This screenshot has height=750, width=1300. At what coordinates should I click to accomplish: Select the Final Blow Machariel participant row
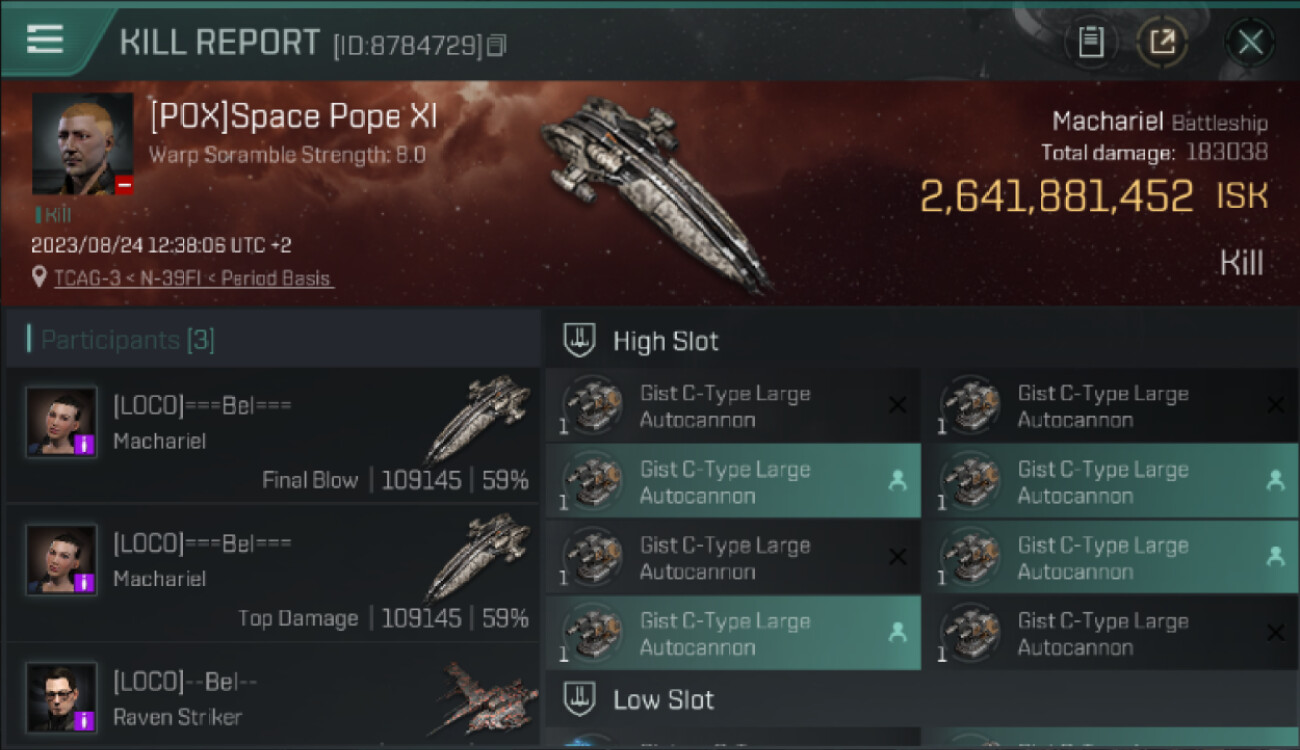point(272,436)
